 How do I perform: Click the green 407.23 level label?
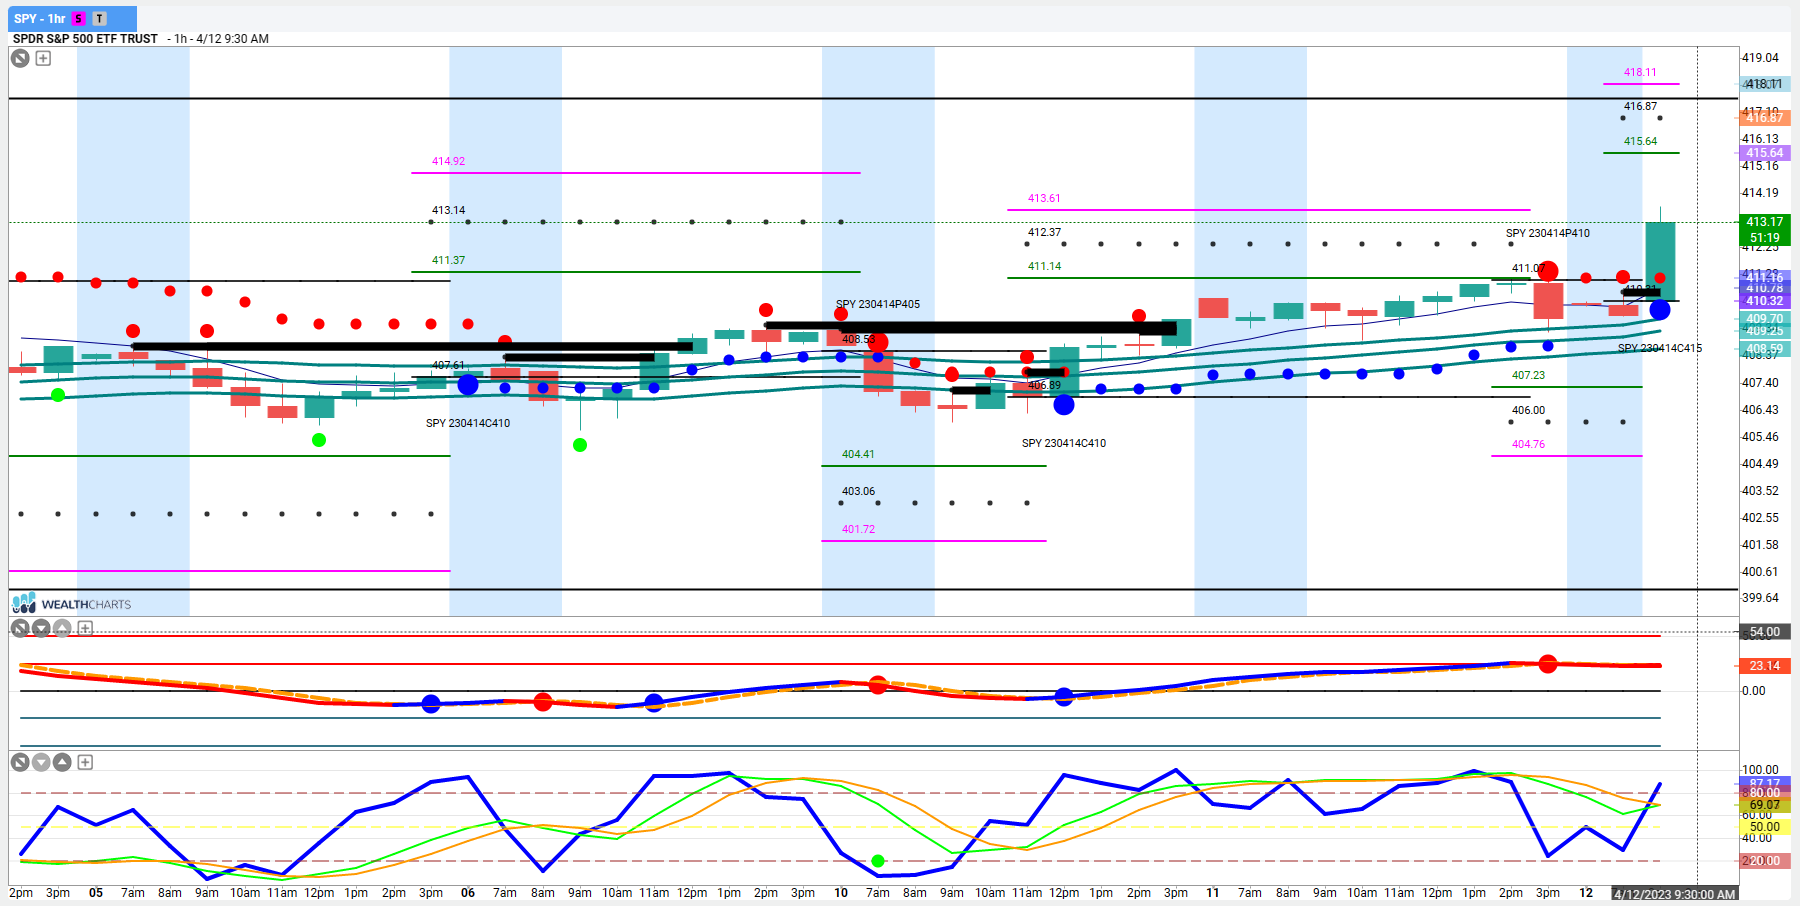(x=1528, y=375)
